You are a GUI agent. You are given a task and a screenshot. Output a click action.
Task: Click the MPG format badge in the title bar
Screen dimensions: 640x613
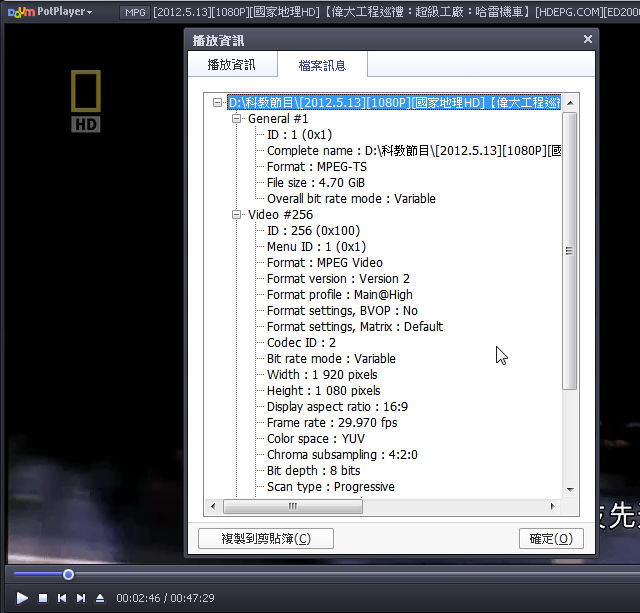pos(135,12)
